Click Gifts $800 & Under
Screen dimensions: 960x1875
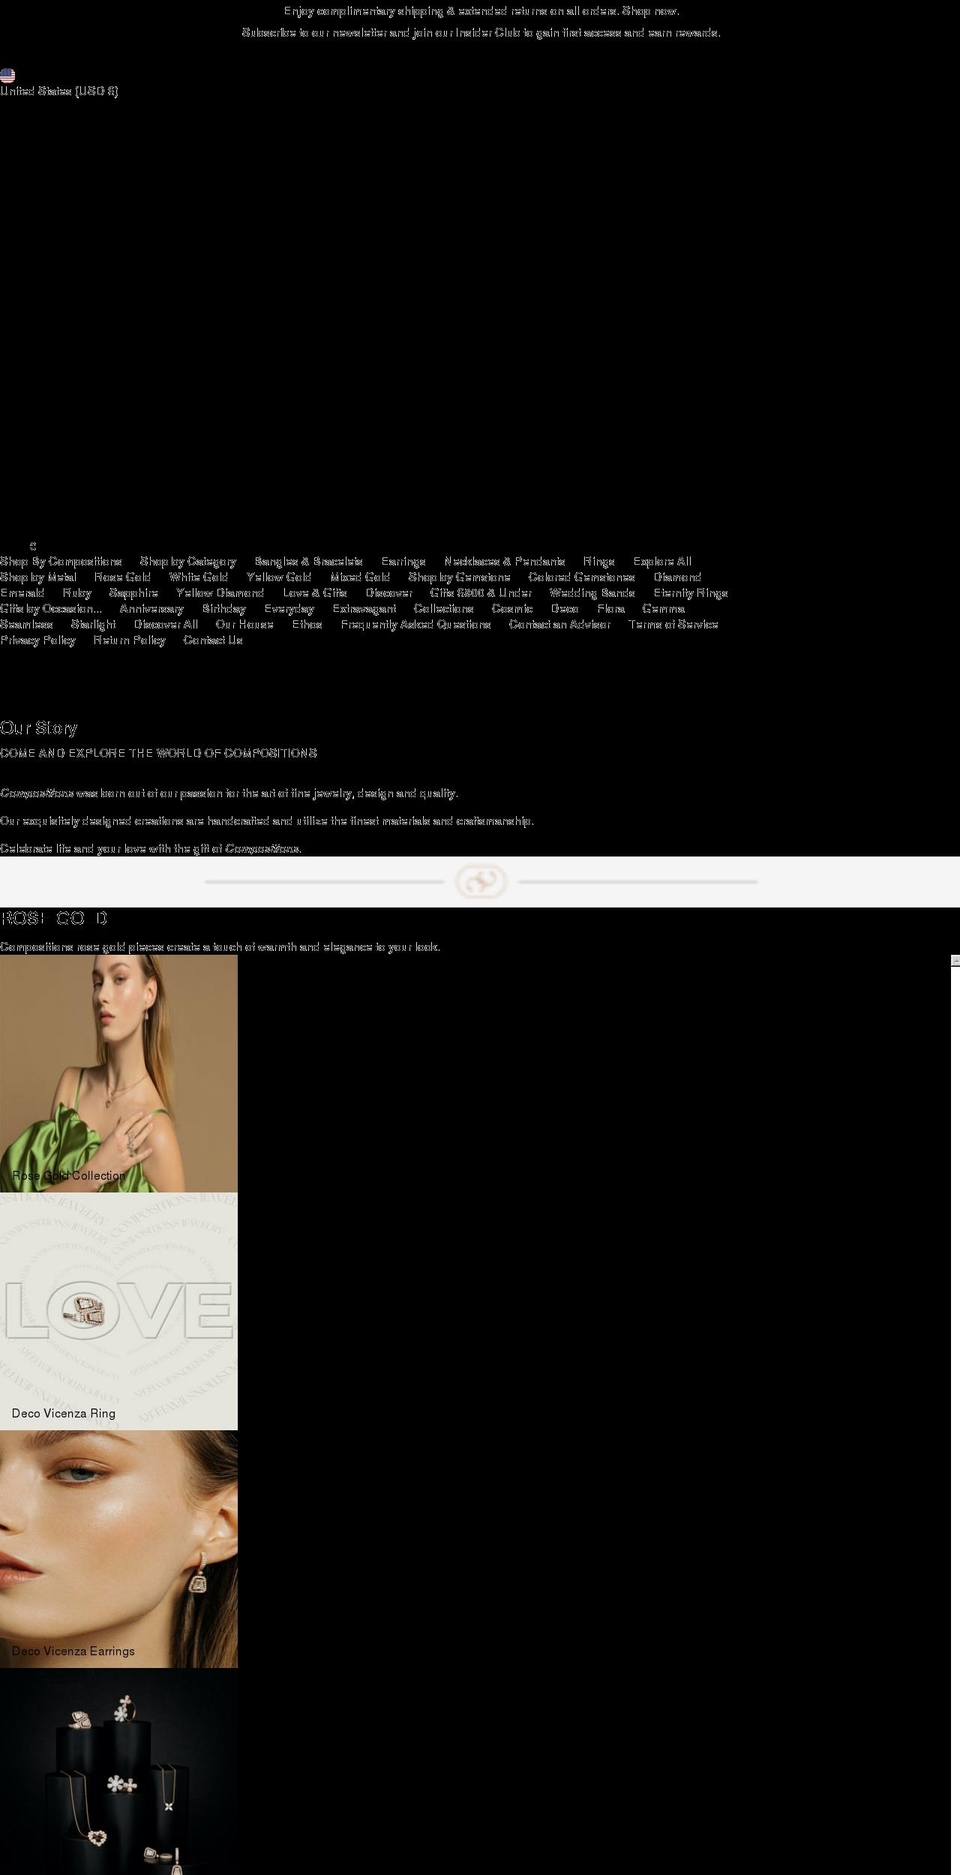(480, 593)
